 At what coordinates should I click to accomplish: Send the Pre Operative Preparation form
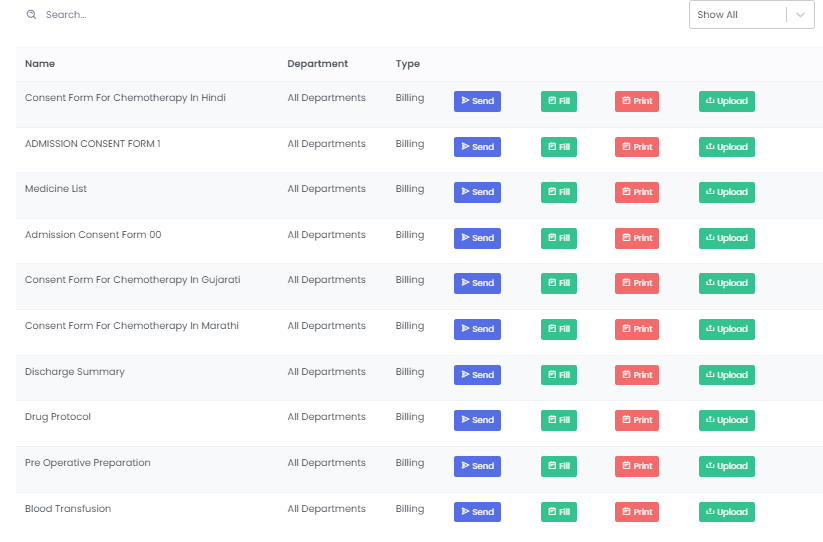(477, 466)
